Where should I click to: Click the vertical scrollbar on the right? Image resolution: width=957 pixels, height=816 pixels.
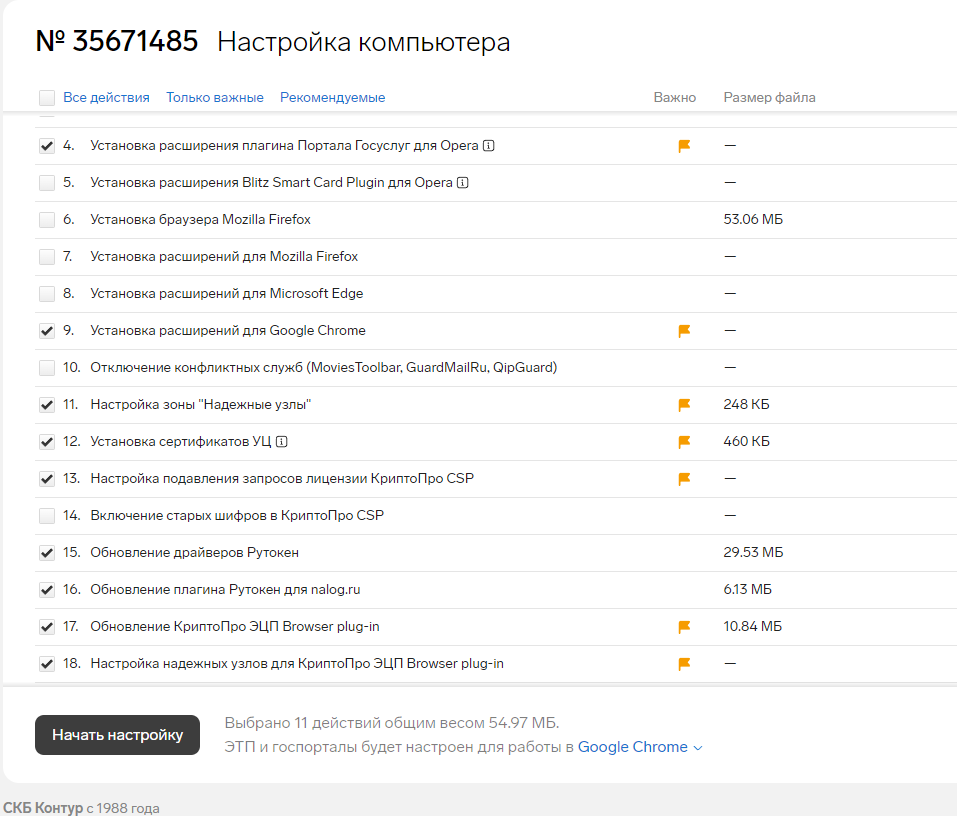(x=951, y=400)
